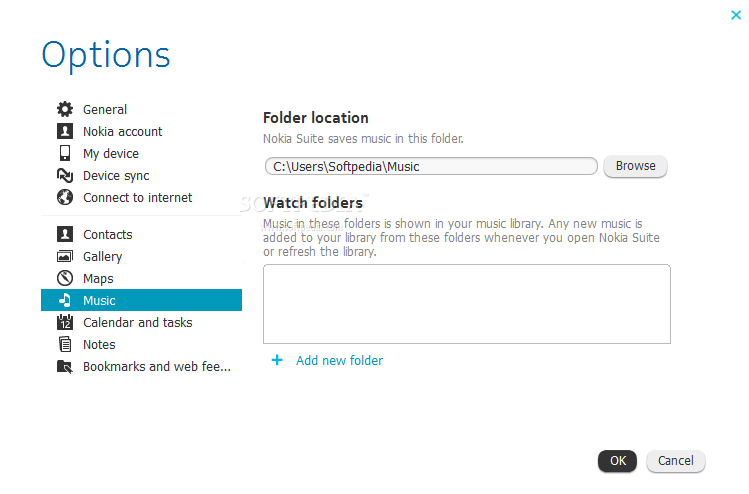Click the Add new folder link
This screenshot has height=494, width=749.
(340, 360)
